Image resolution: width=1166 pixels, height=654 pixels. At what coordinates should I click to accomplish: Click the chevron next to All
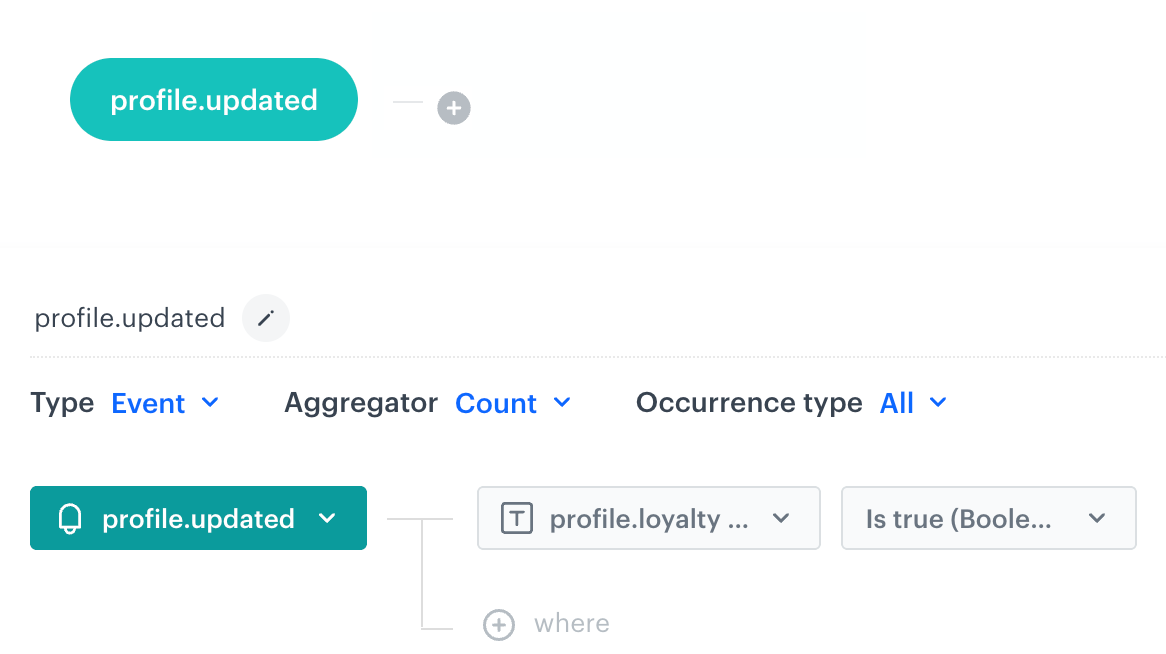[938, 402]
